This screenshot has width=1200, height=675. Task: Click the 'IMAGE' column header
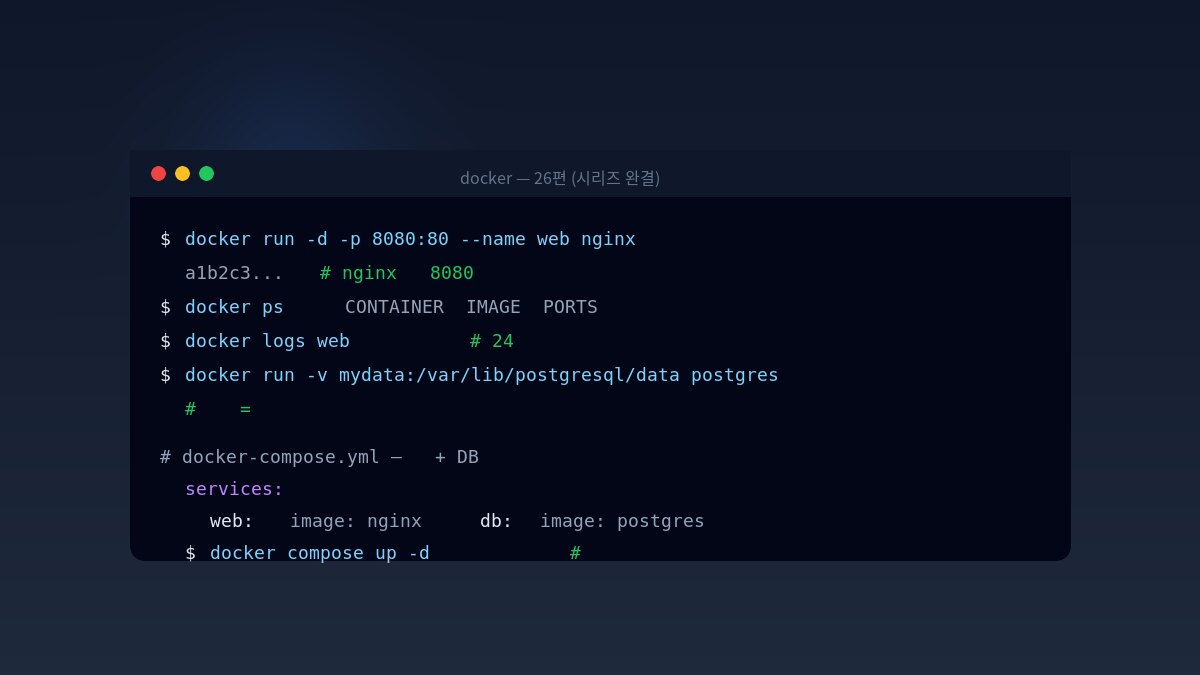(493, 307)
